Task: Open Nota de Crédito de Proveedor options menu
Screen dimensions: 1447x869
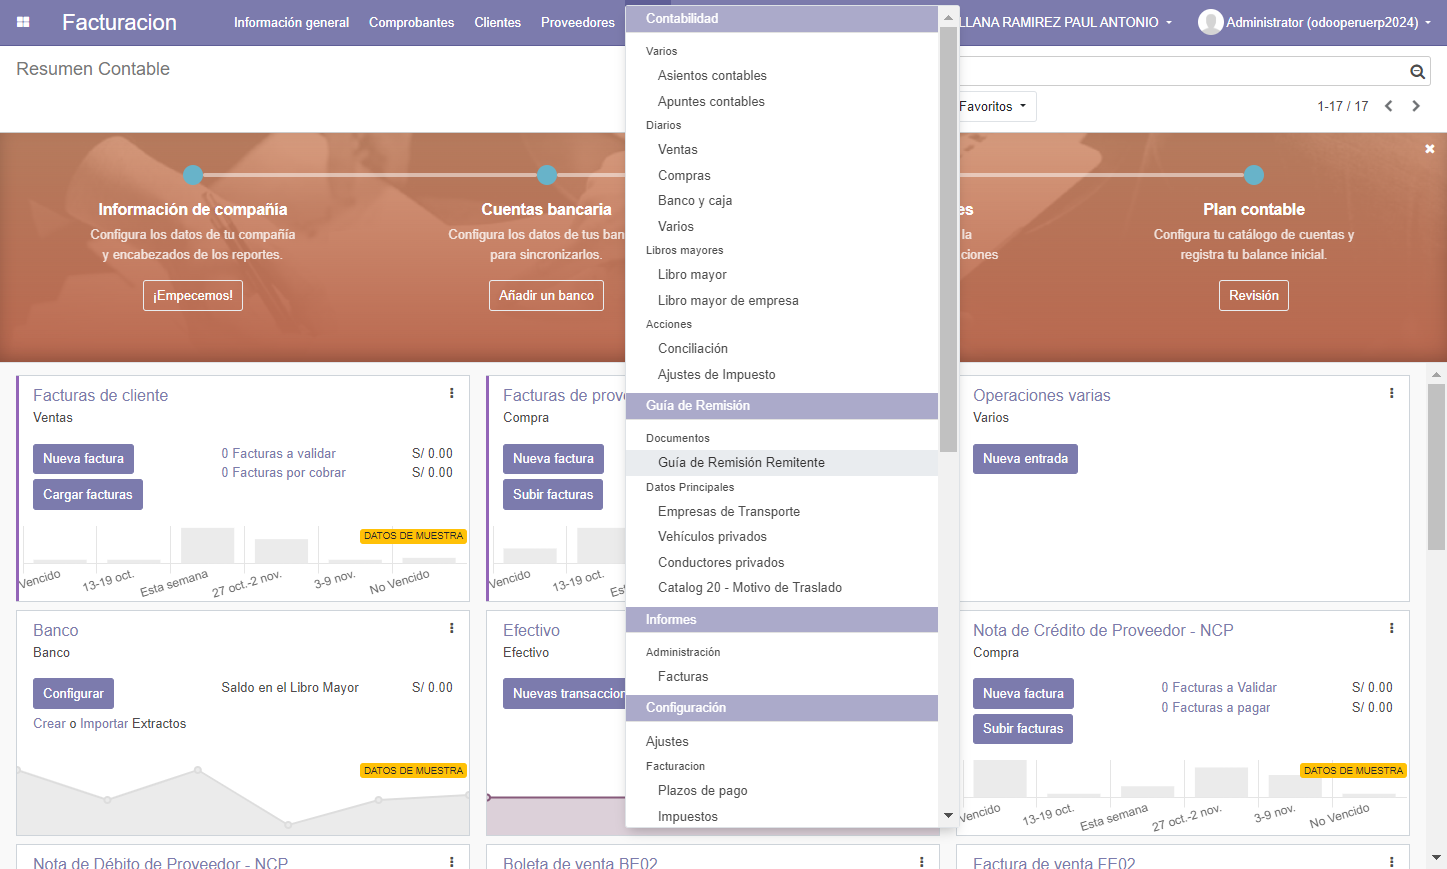Action: click(x=1392, y=628)
